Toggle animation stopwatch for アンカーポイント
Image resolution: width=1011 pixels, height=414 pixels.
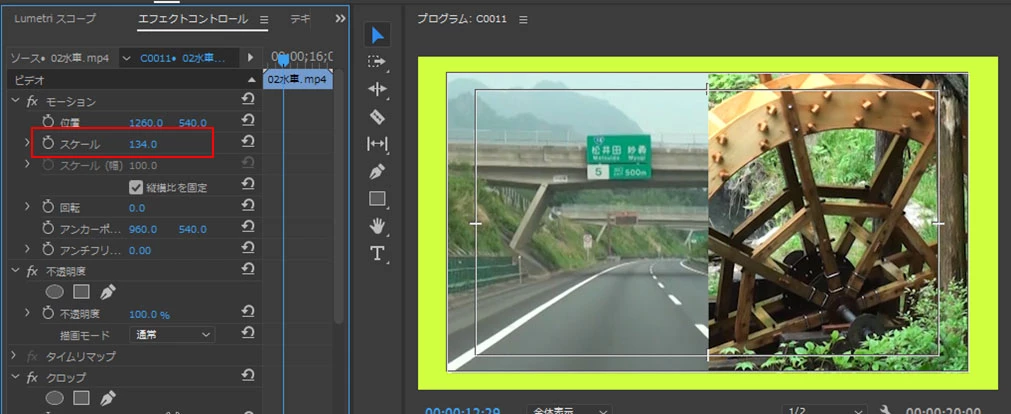[49, 228]
